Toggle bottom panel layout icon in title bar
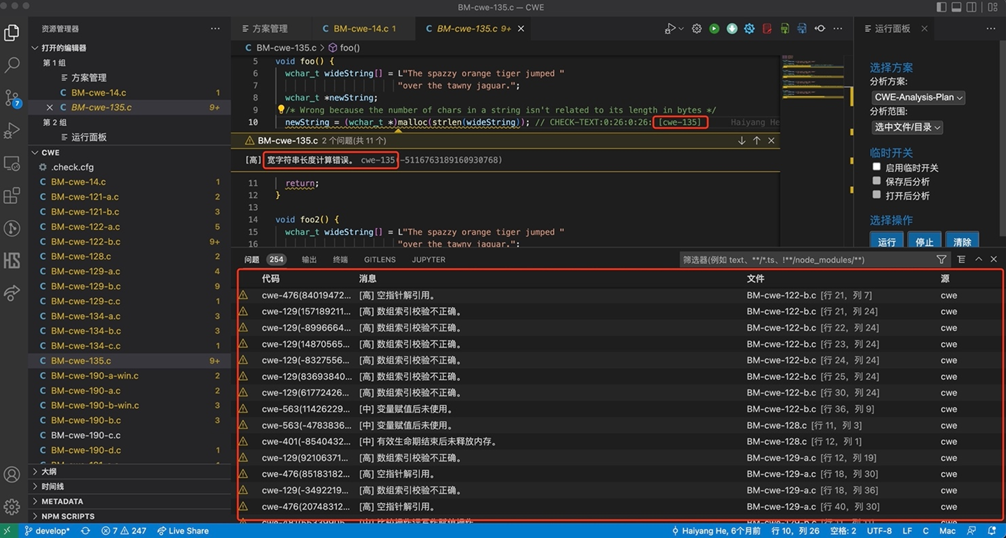This screenshot has height=538, width=1006. click(956, 7)
